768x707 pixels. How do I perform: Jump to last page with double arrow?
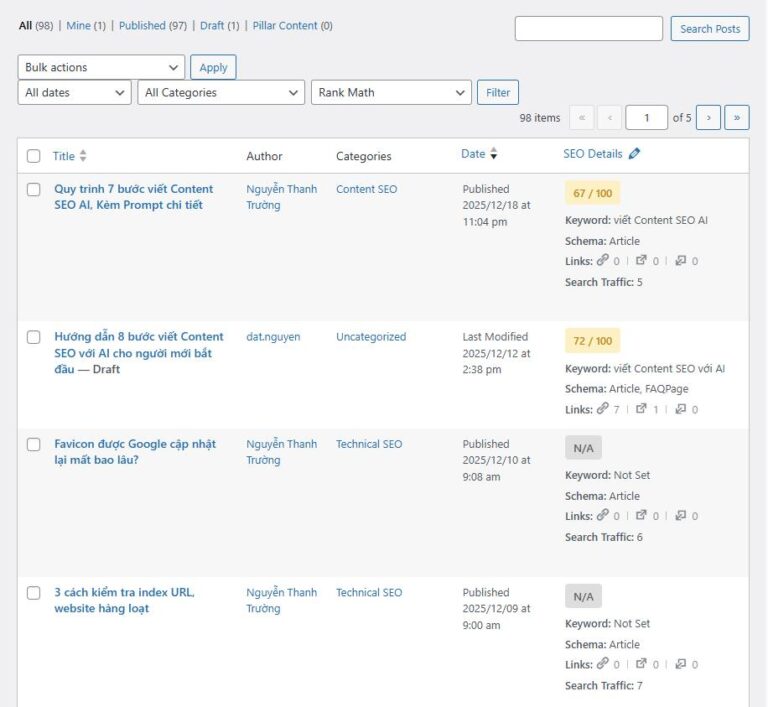[737, 118]
